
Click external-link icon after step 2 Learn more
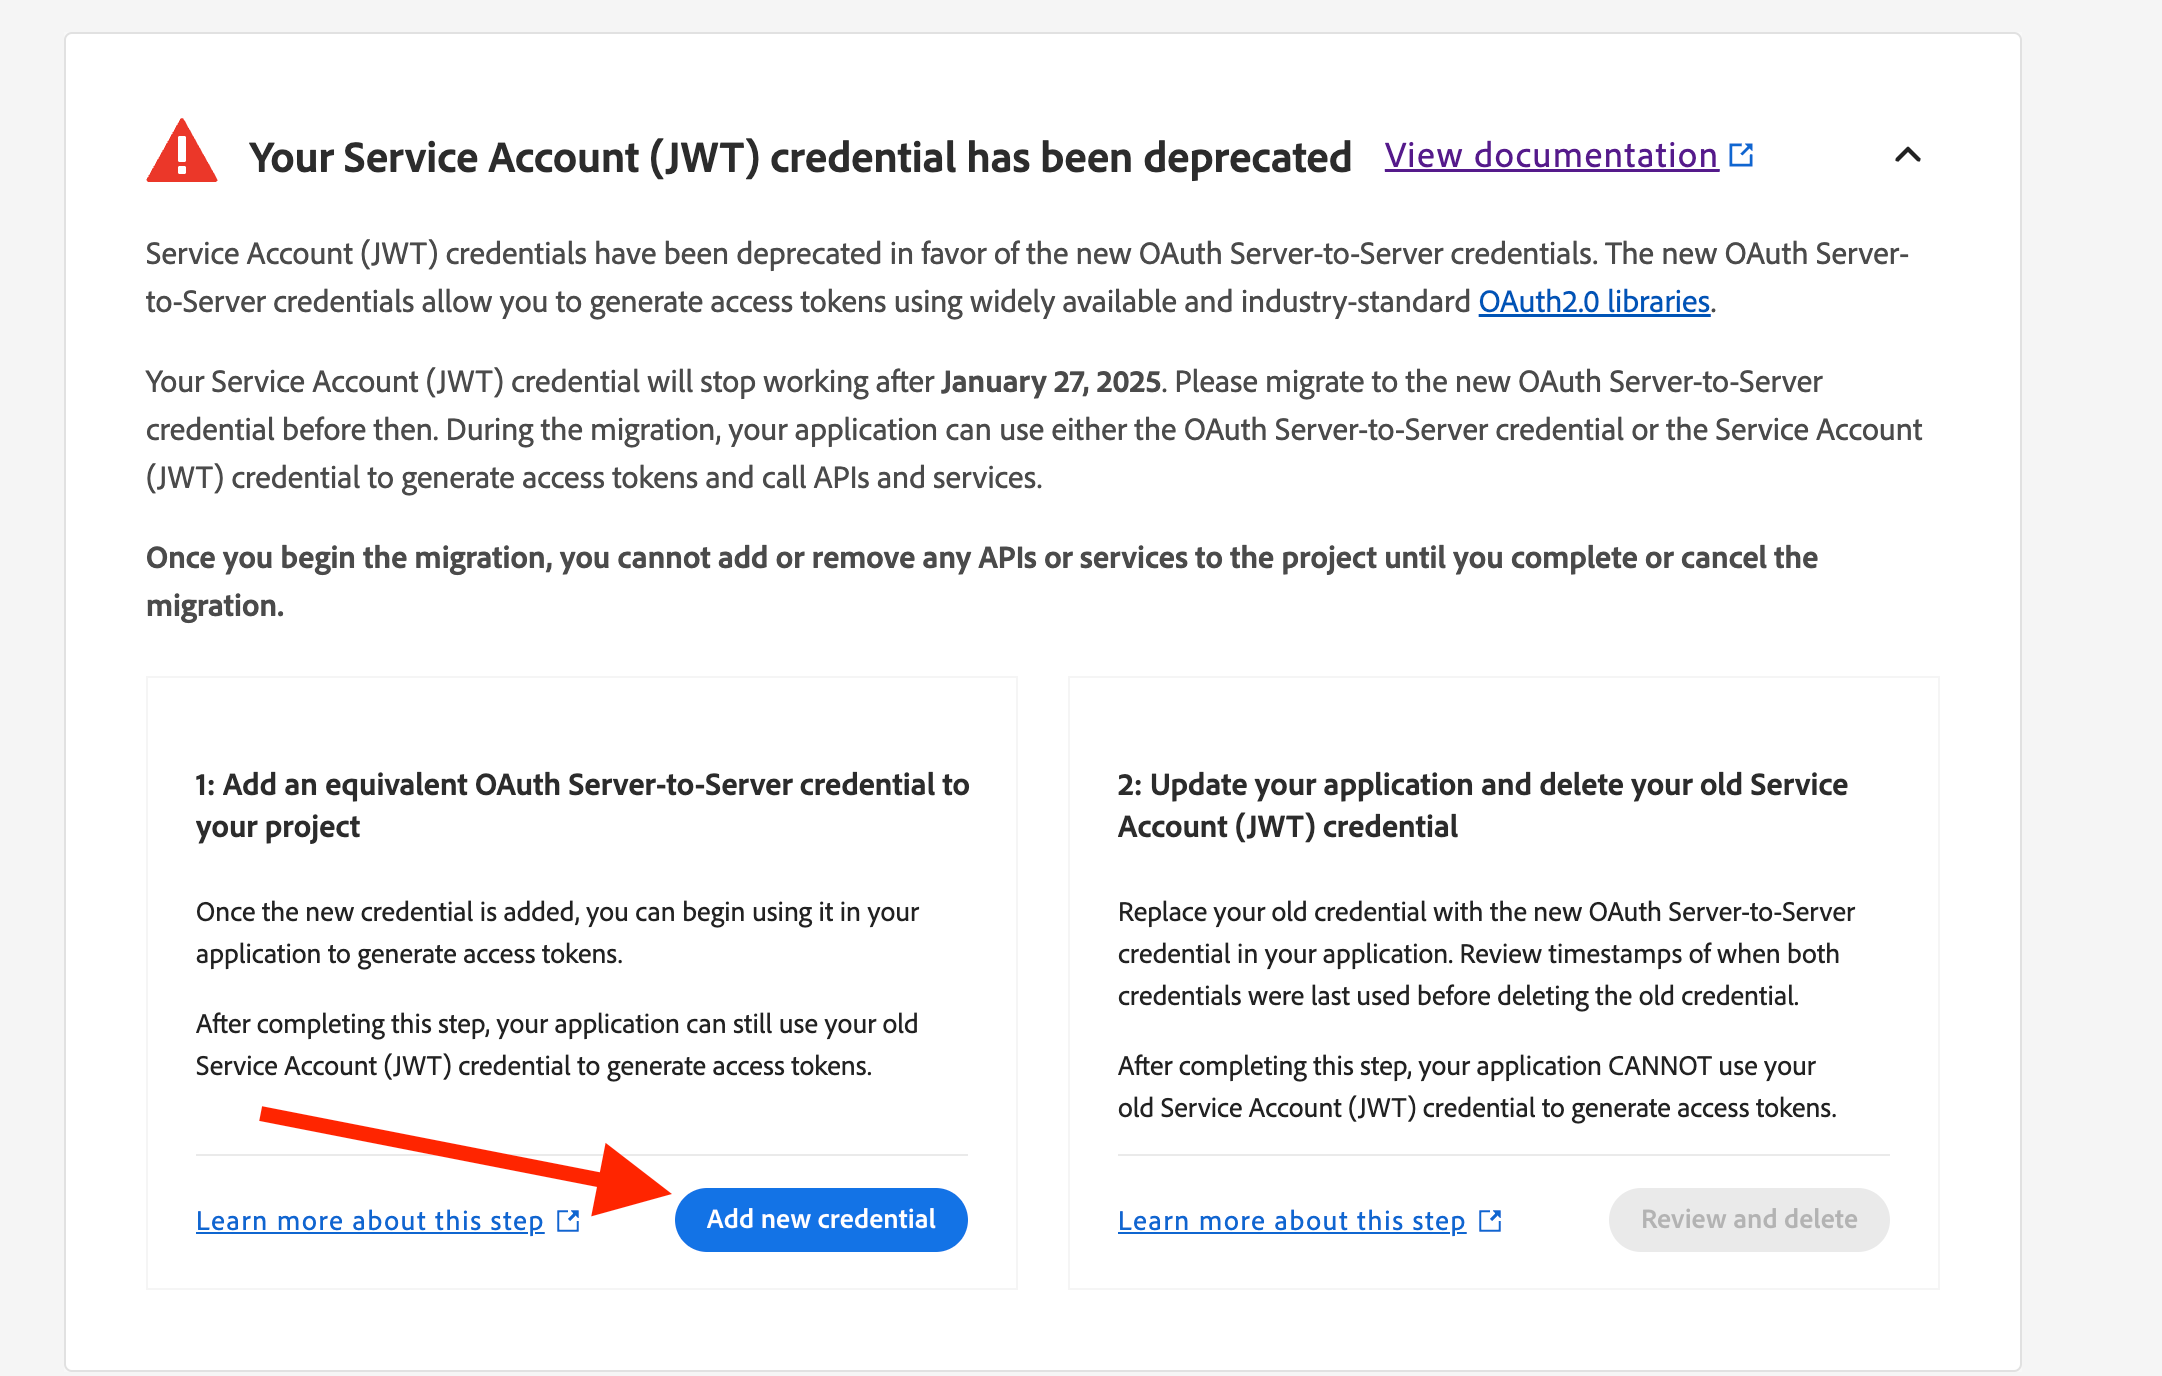pyautogui.click(x=1490, y=1220)
